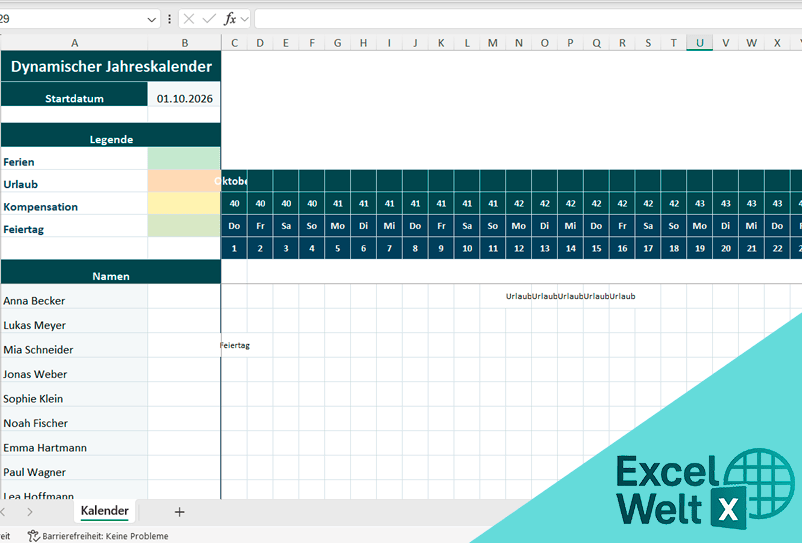Image resolution: width=802 pixels, height=543 pixels.
Task: Click the orange Urlaub color cell
Action: coord(184,181)
